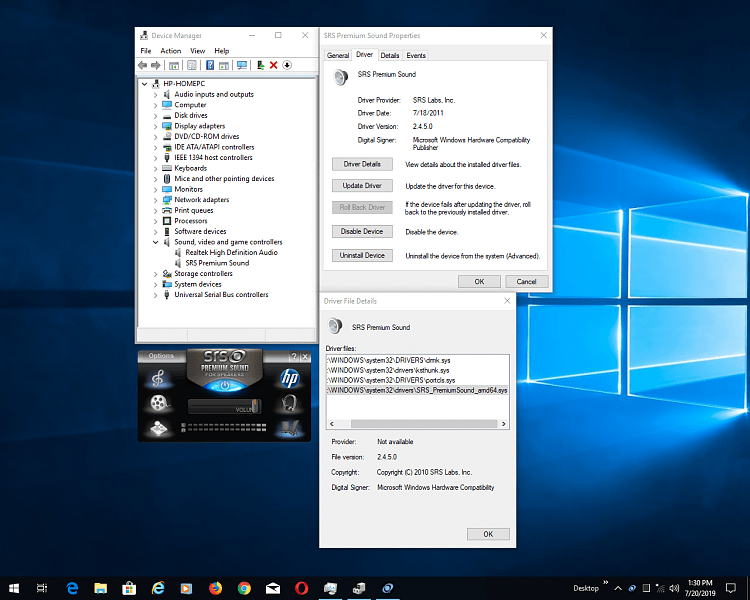Expand the Storage controllers category

click(x=155, y=274)
